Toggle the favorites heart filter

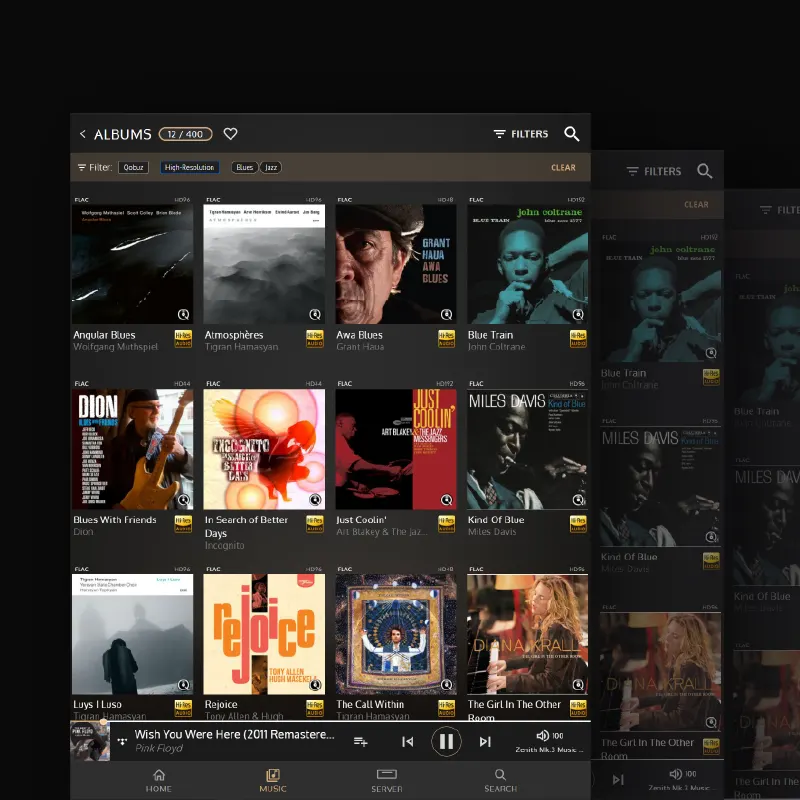pyautogui.click(x=231, y=134)
